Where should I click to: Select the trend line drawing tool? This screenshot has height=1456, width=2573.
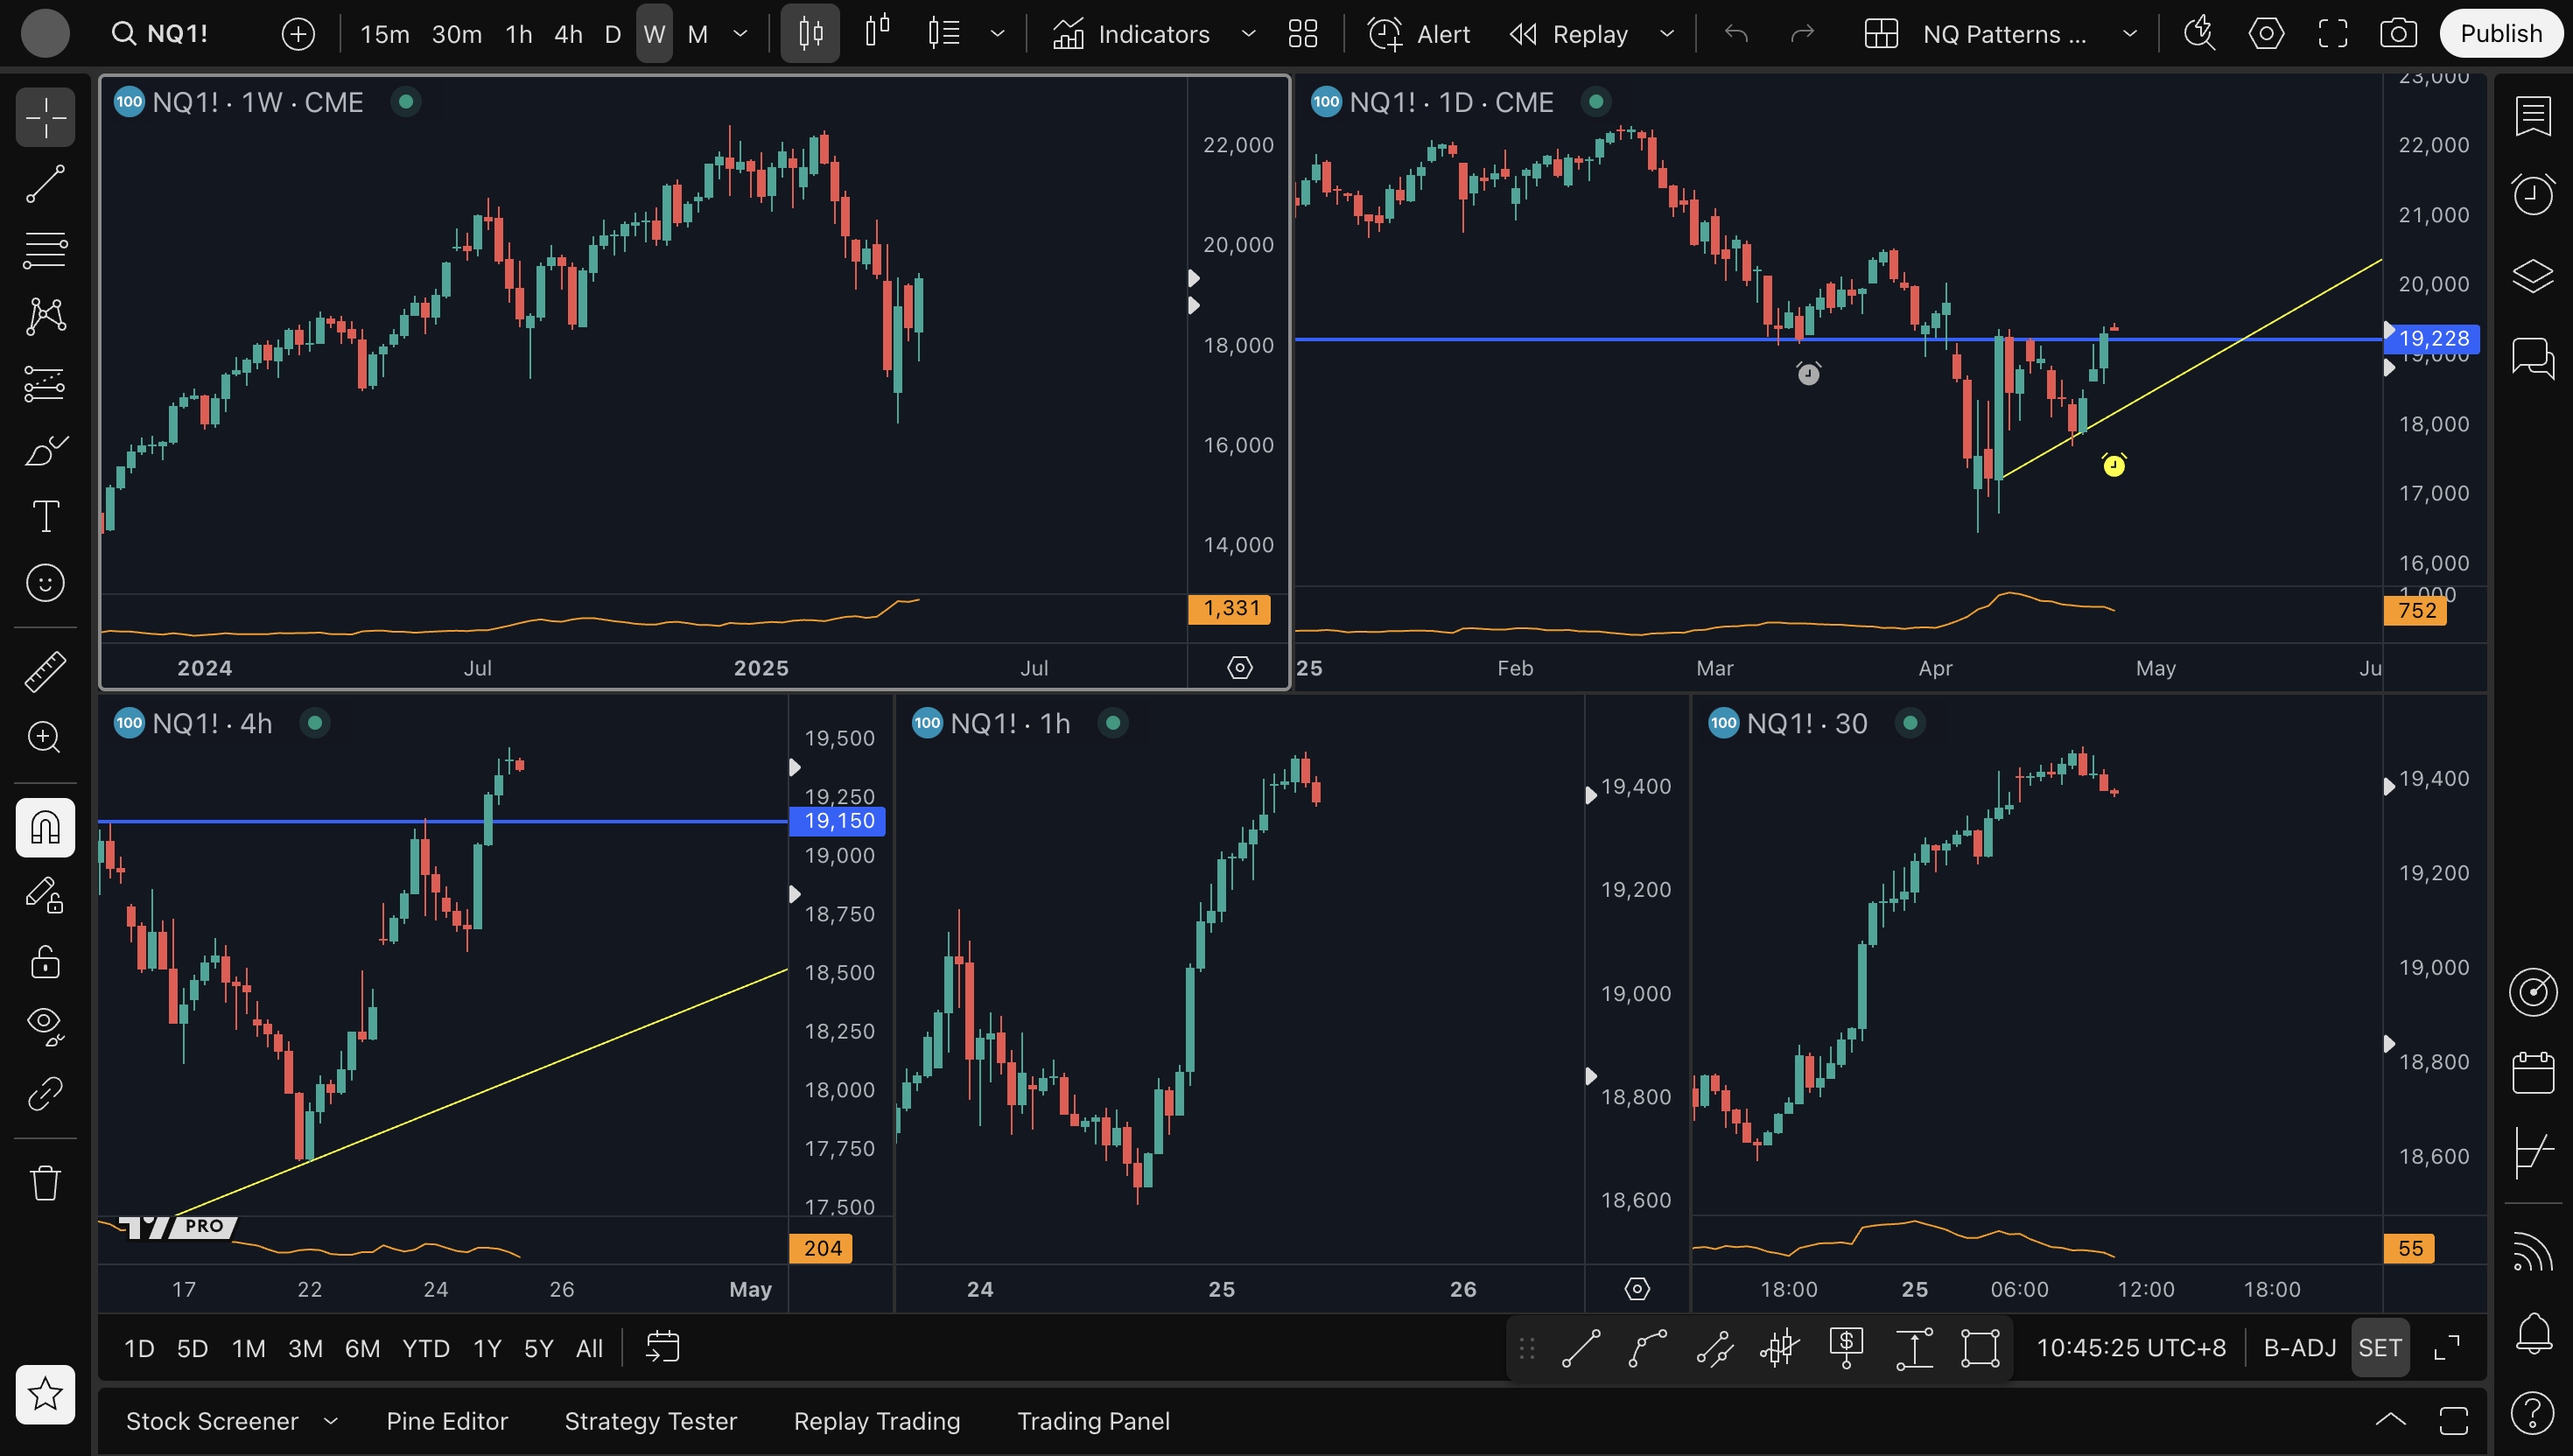point(45,184)
